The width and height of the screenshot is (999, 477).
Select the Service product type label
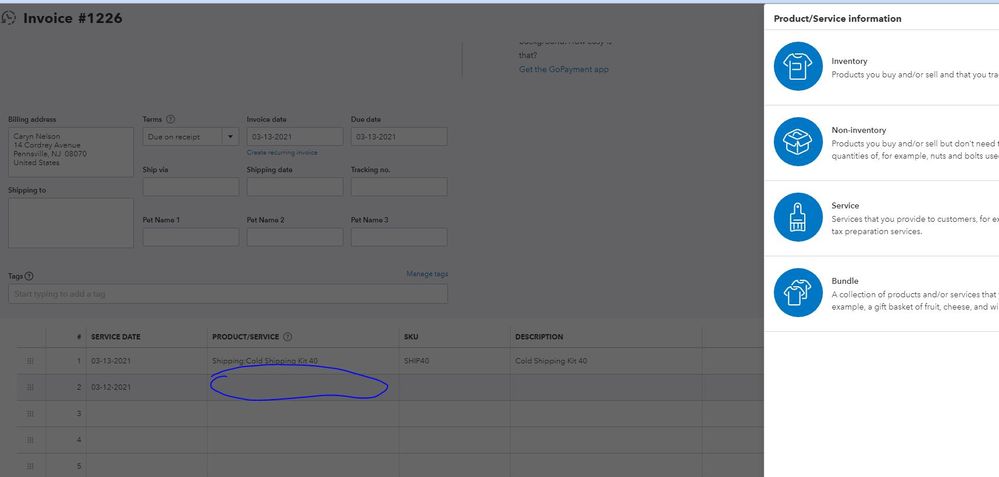tap(845, 206)
